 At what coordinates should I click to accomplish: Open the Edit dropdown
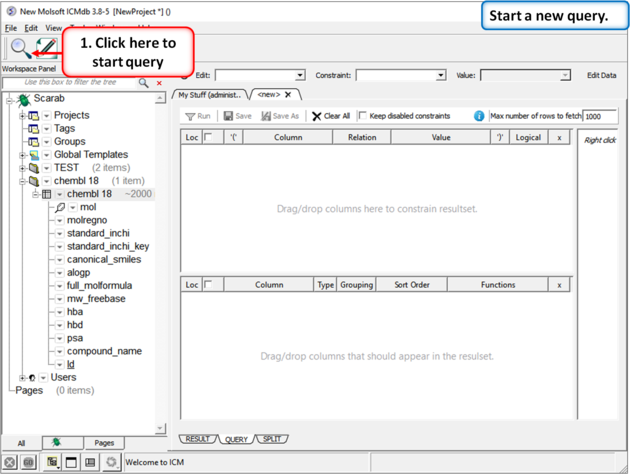click(259, 75)
